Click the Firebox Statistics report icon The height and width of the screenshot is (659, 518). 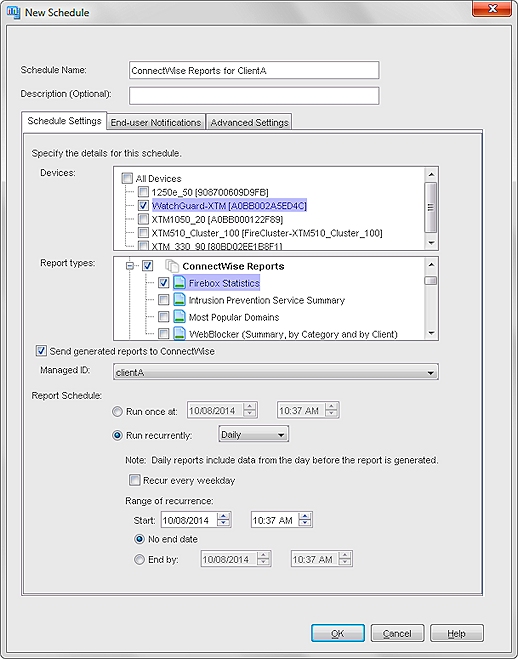click(x=179, y=283)
